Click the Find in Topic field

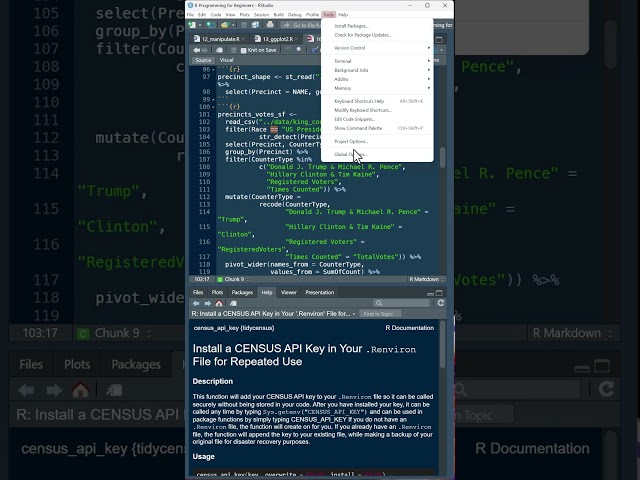[380, 314]
